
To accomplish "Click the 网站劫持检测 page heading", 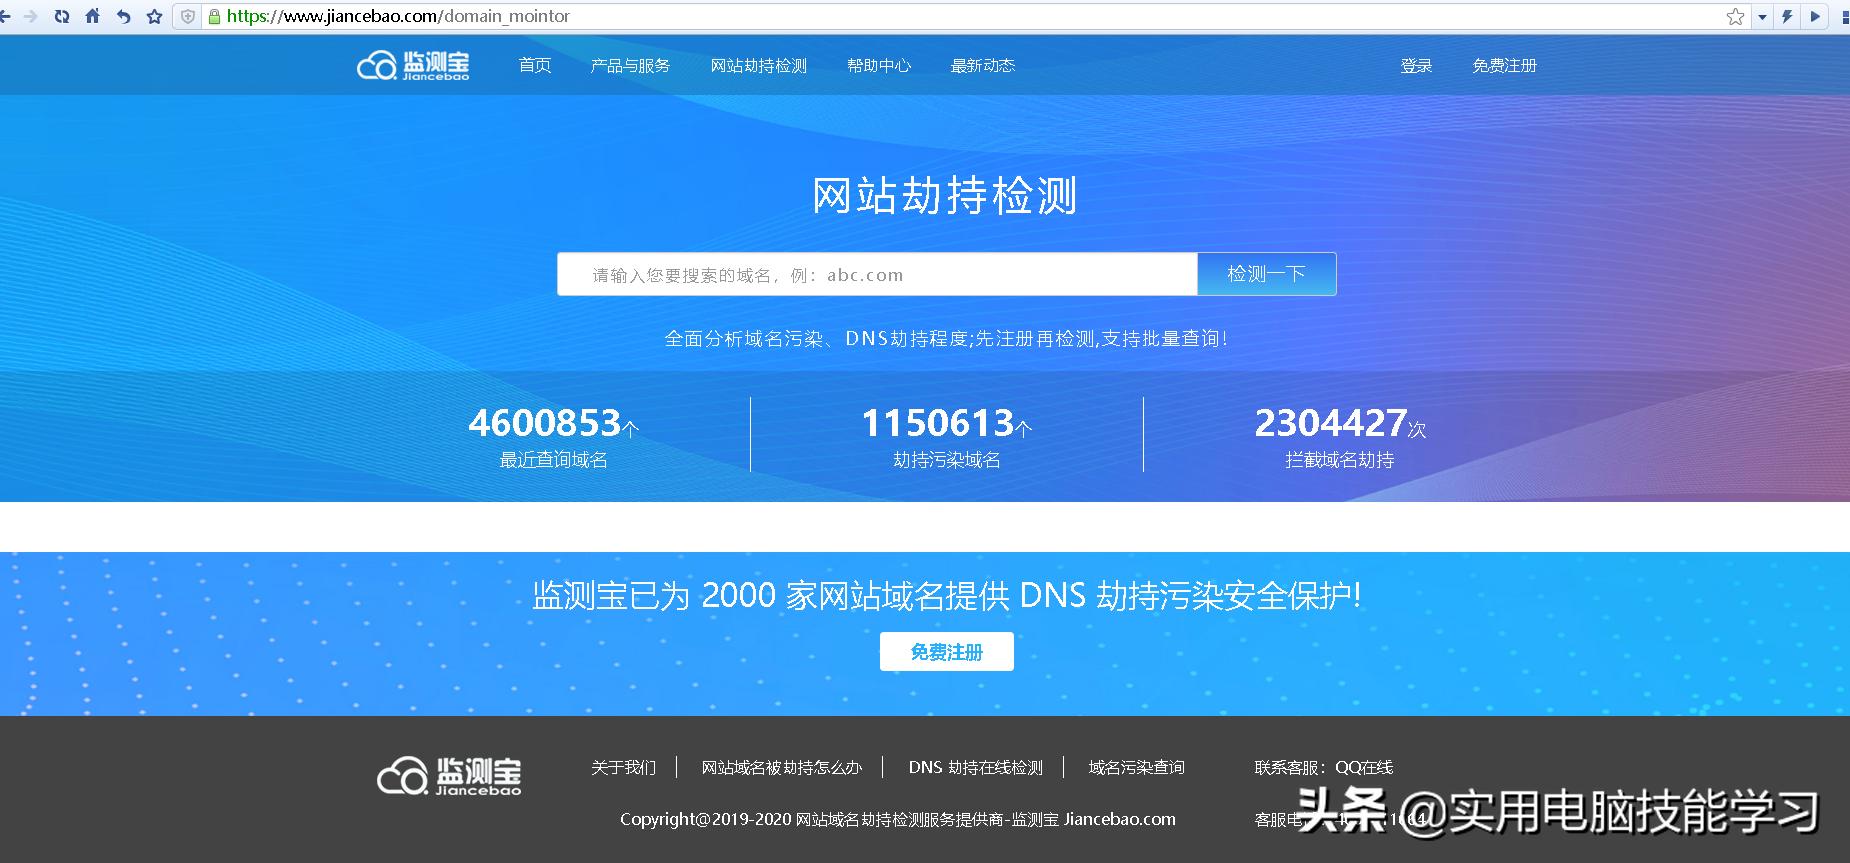I will click(x=945, y=195).
